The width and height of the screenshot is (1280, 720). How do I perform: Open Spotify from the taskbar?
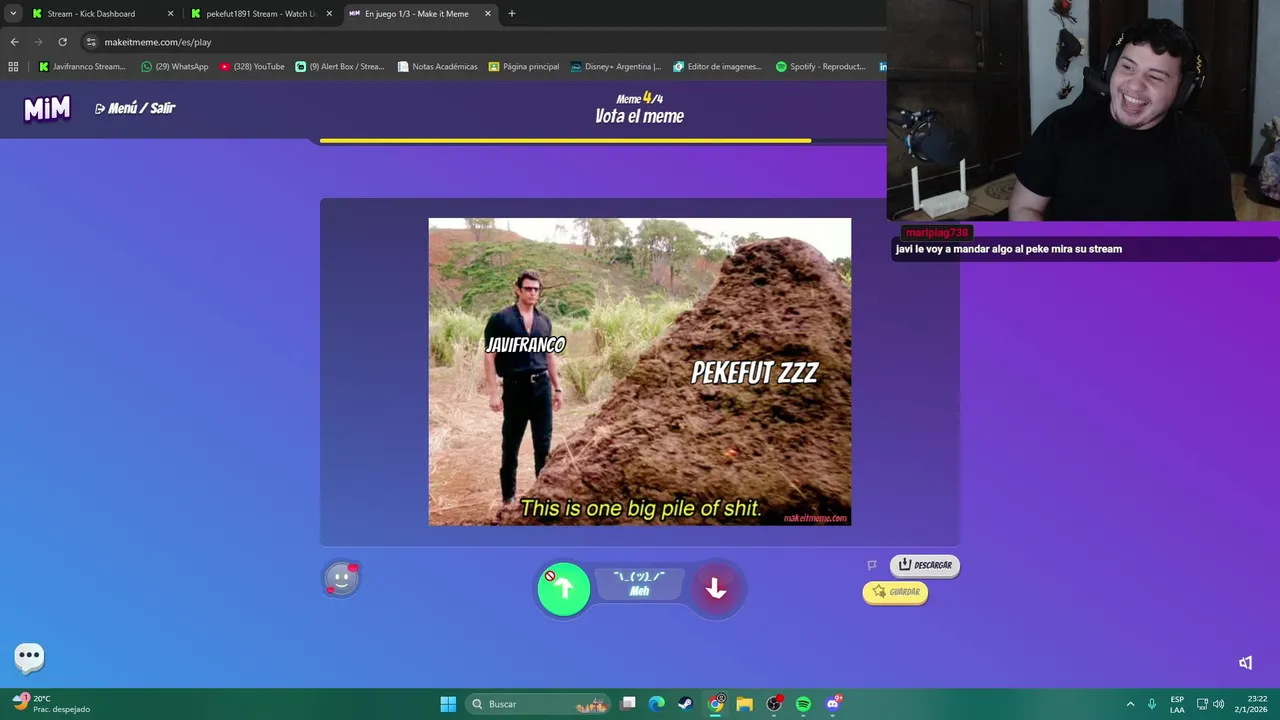point(803,704)
